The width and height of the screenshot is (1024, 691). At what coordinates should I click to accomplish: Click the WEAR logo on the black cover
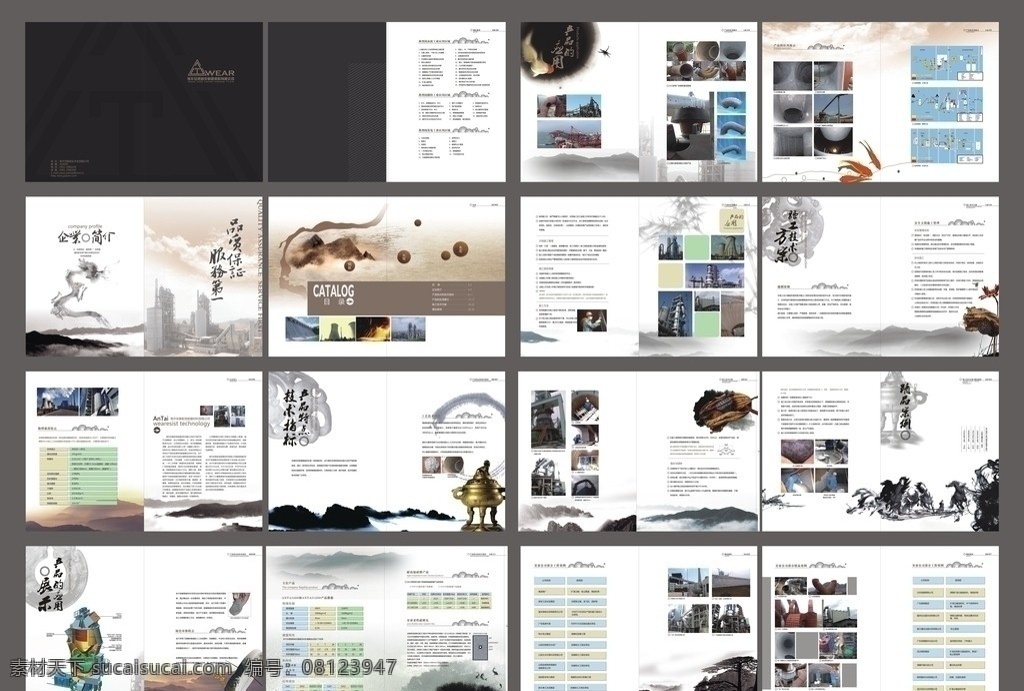pyautogui.click(x=210, y=69)
